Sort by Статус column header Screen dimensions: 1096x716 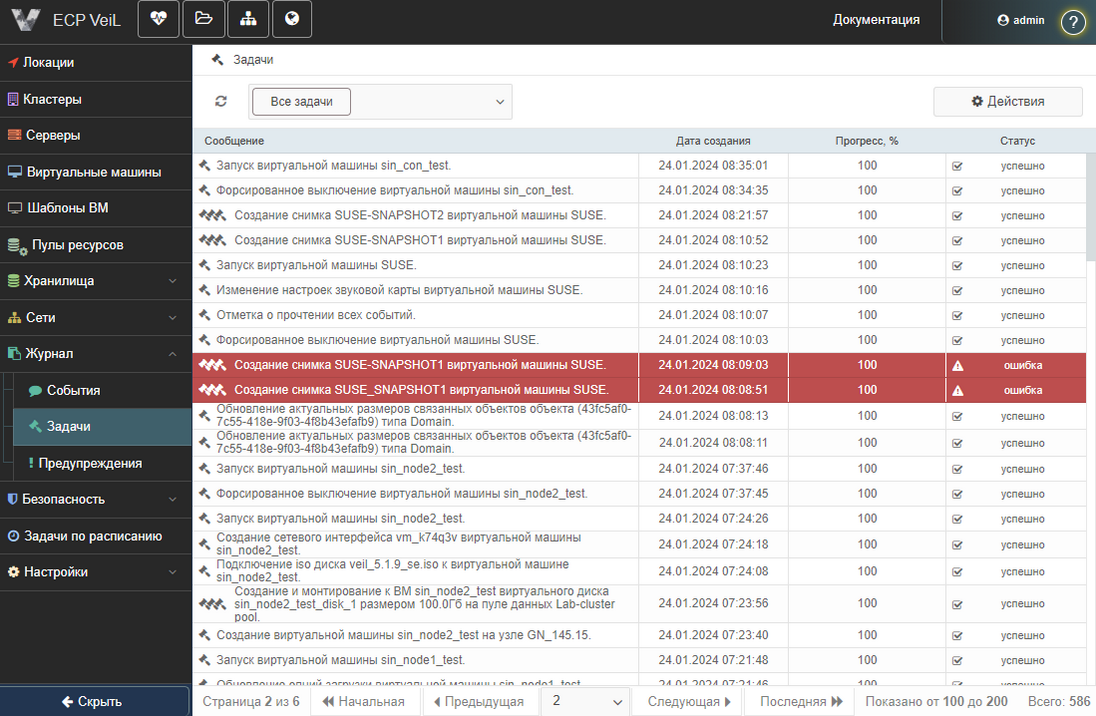pos(1017,141)
